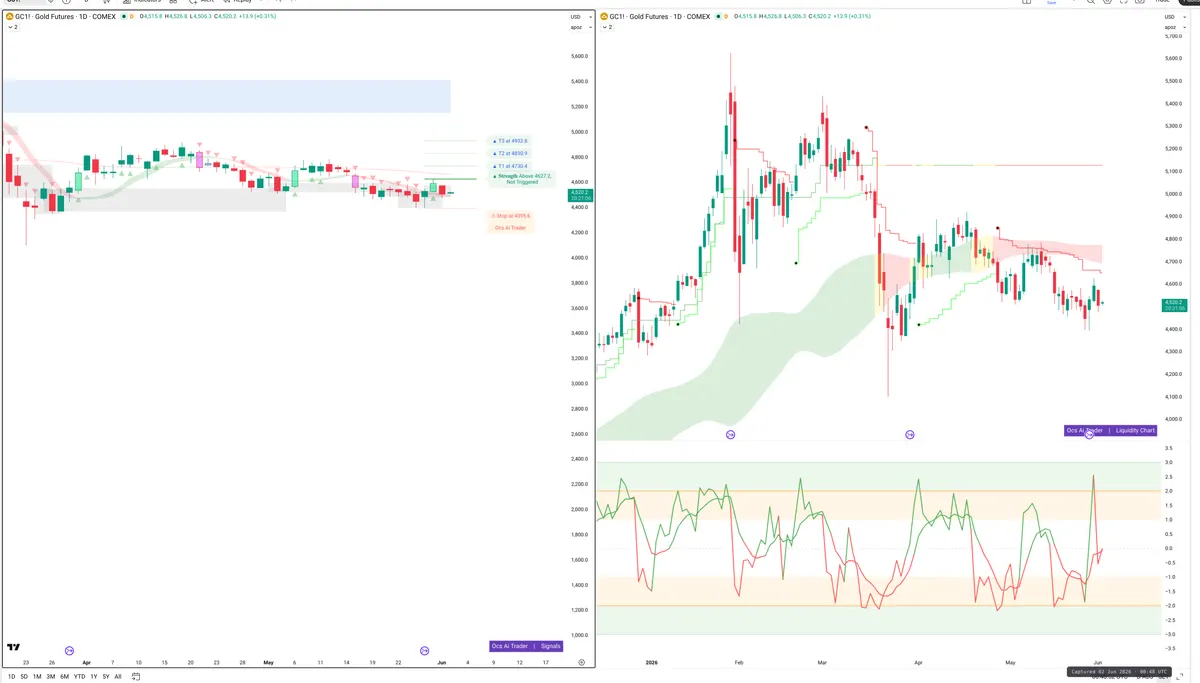Click the Save button in top toolbar

click(x=1051, y=3)
